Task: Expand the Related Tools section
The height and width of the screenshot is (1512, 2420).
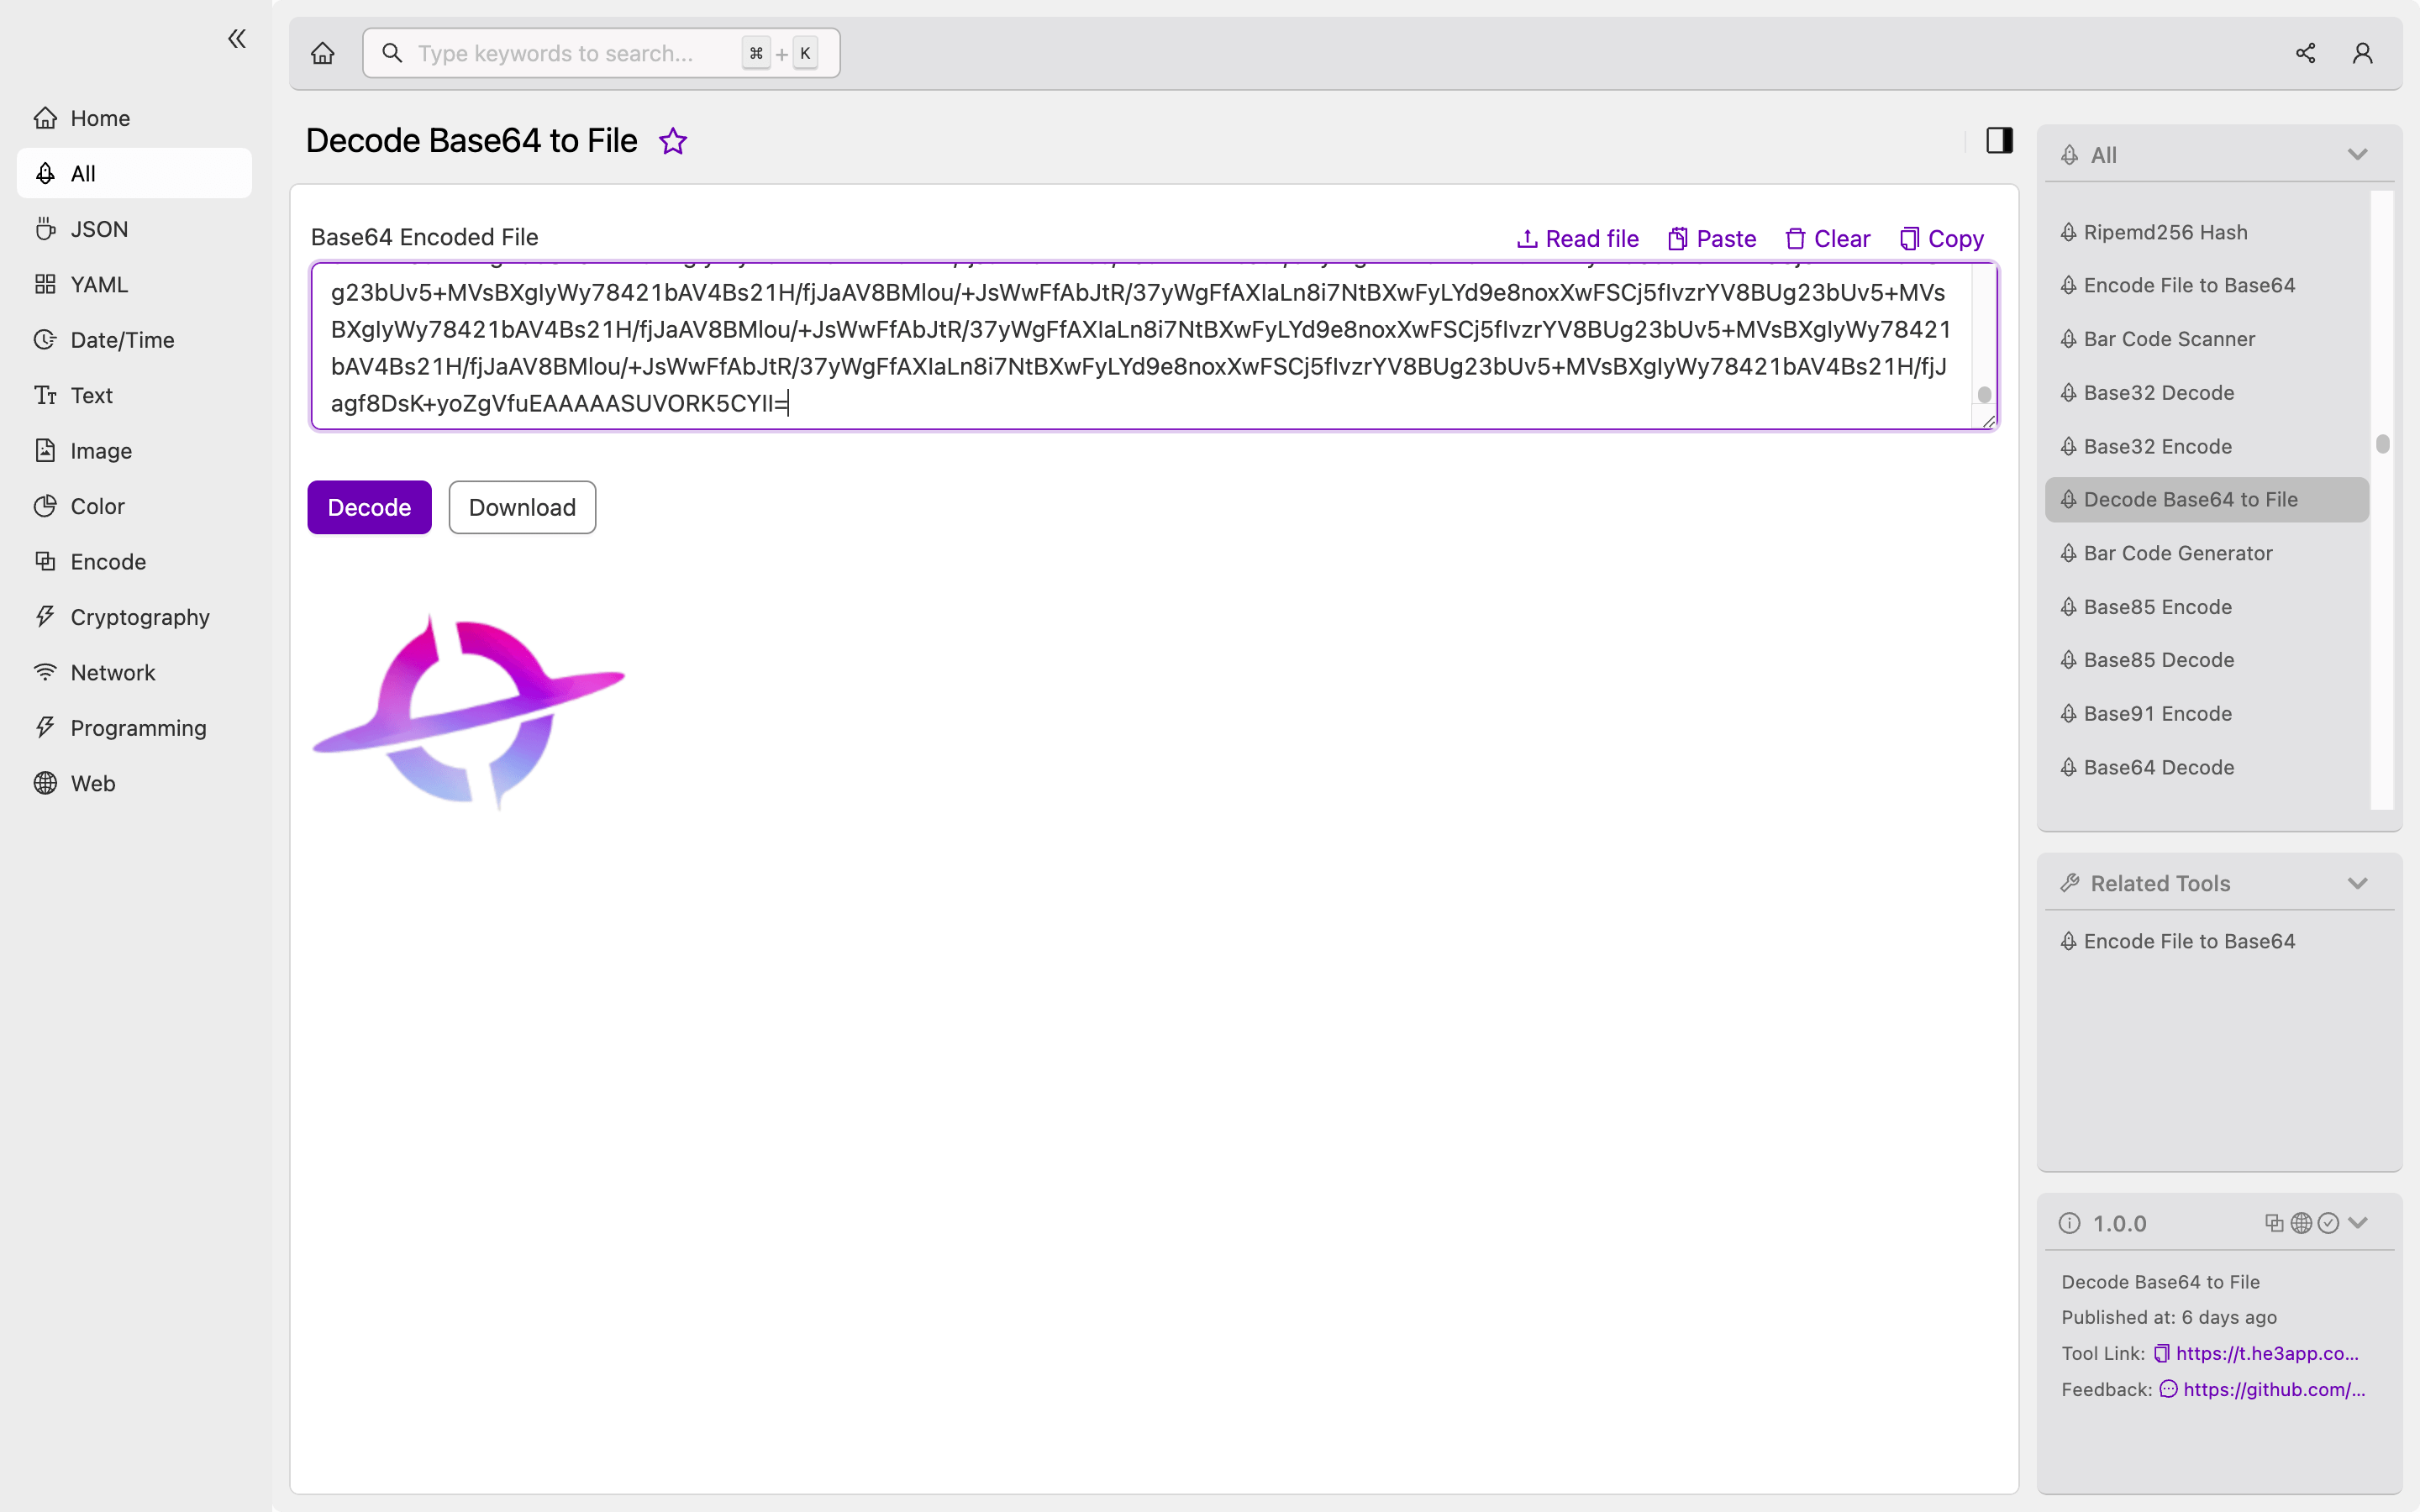Action: point(2359,883)
